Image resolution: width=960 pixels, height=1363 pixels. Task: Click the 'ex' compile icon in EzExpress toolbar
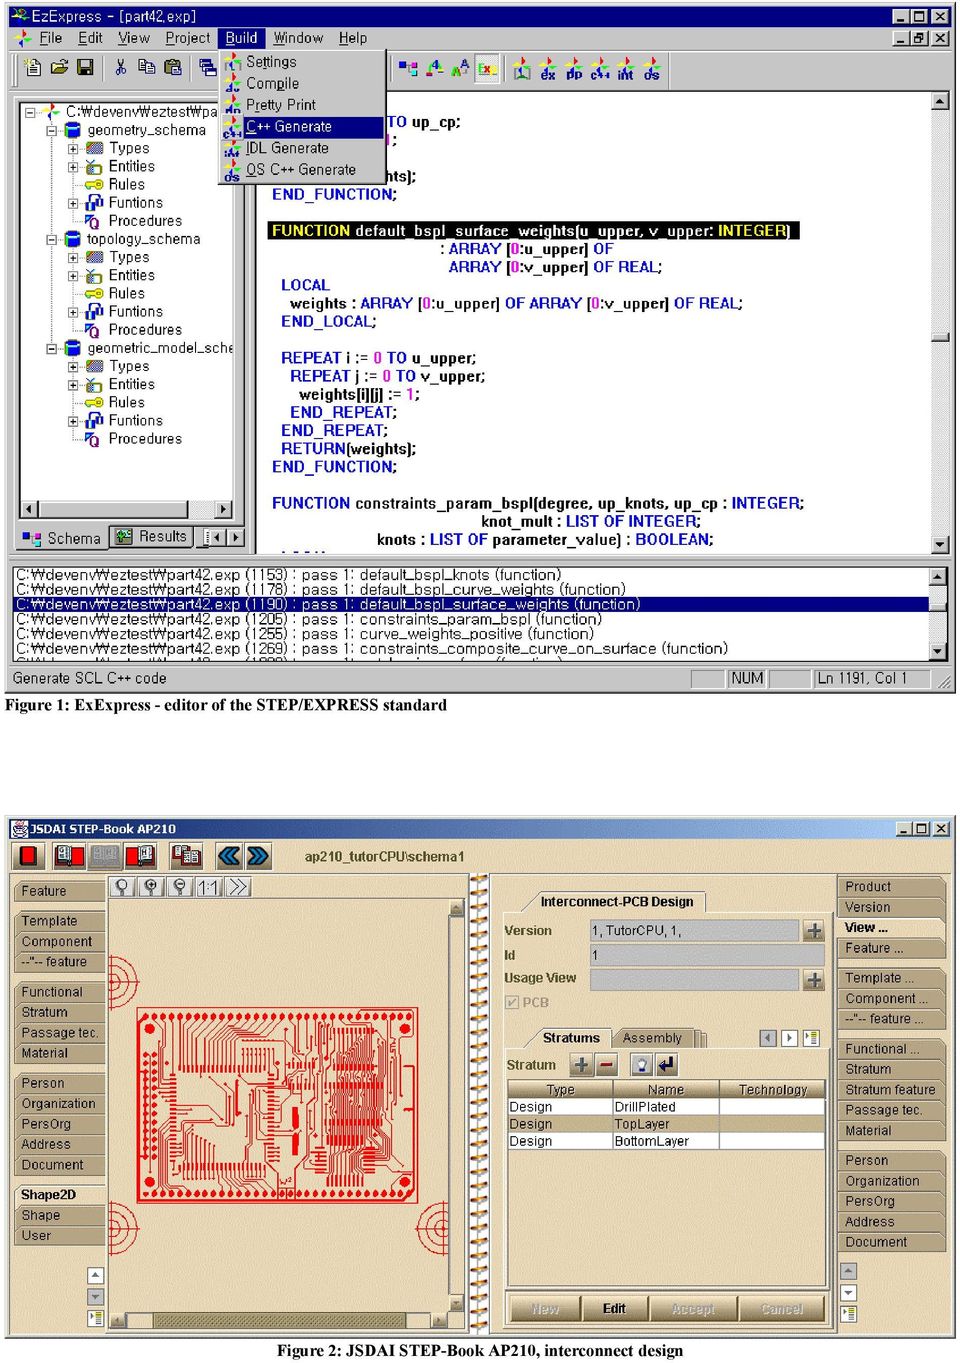(x=548, y=69)
